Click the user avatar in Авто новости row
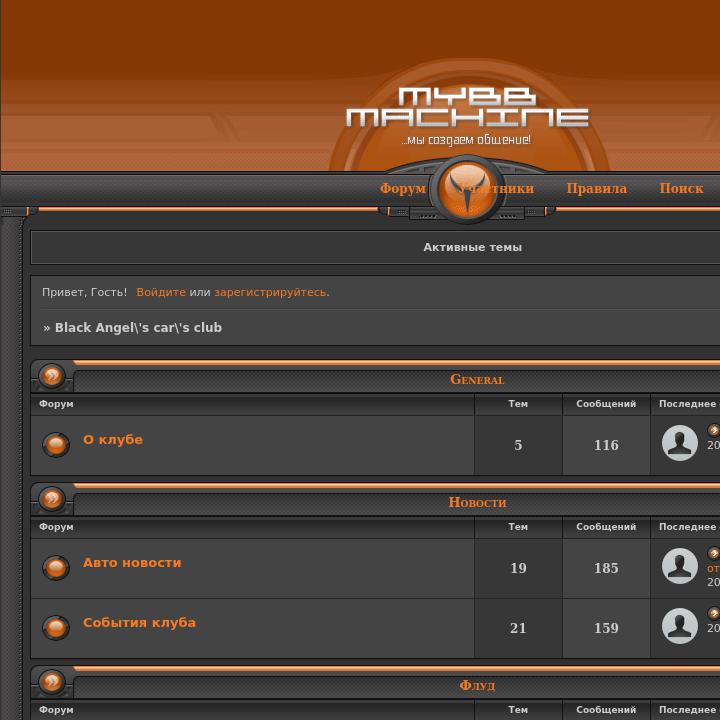 pos(680,566)
